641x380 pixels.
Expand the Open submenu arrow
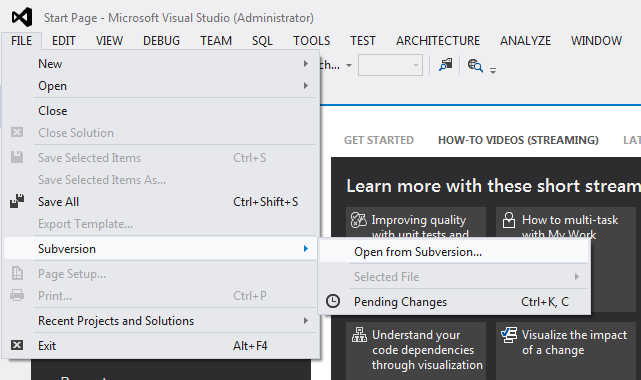(x=305, y=86)
